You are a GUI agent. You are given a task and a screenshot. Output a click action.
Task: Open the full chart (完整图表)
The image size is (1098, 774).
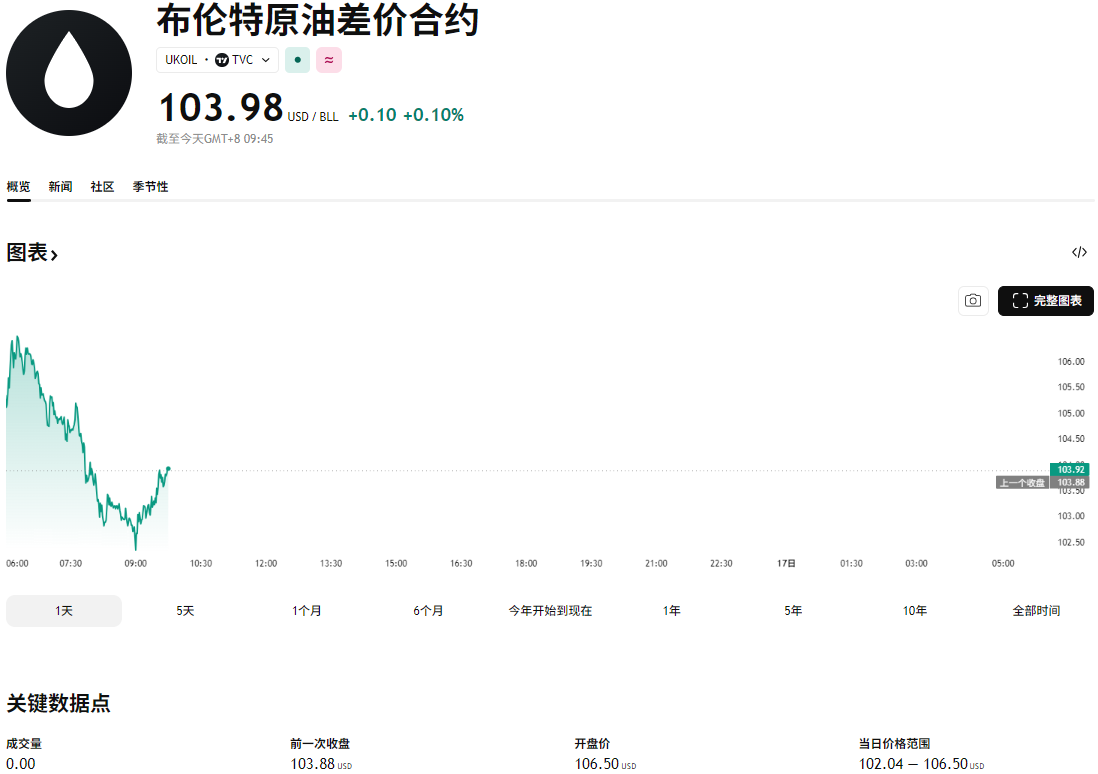tap(1046, 301)
